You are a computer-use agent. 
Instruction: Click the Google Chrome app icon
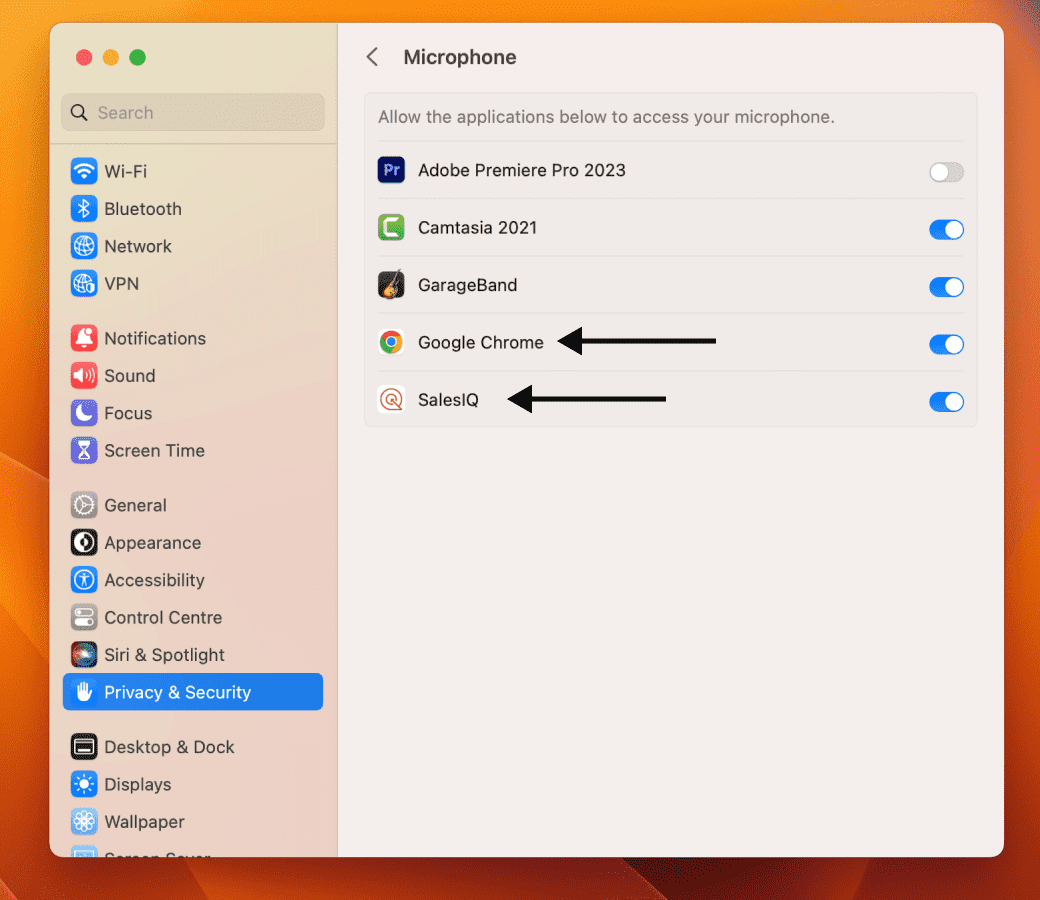point(391,342)
